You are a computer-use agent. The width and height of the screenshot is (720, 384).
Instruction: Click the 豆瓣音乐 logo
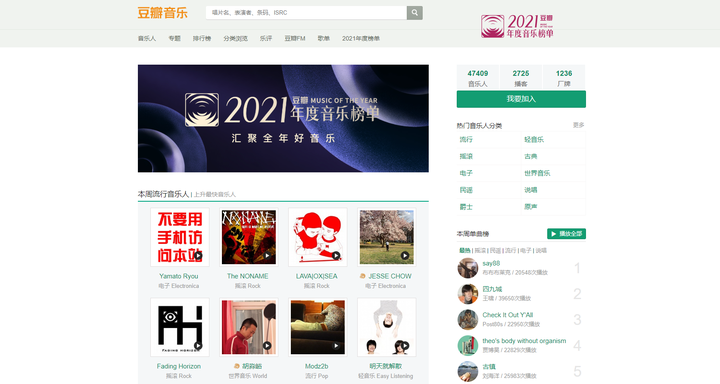tap(163, 12)
